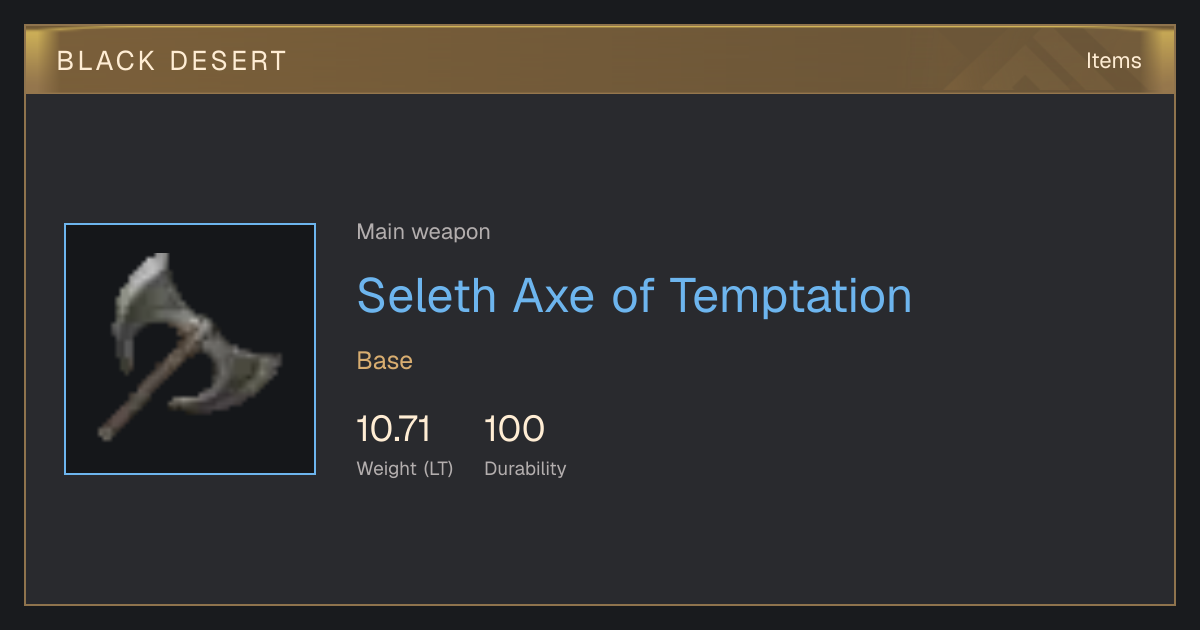Click the upper axe blade in icon
Viewport: 1200px width, 630px height.
coord(151,304)
